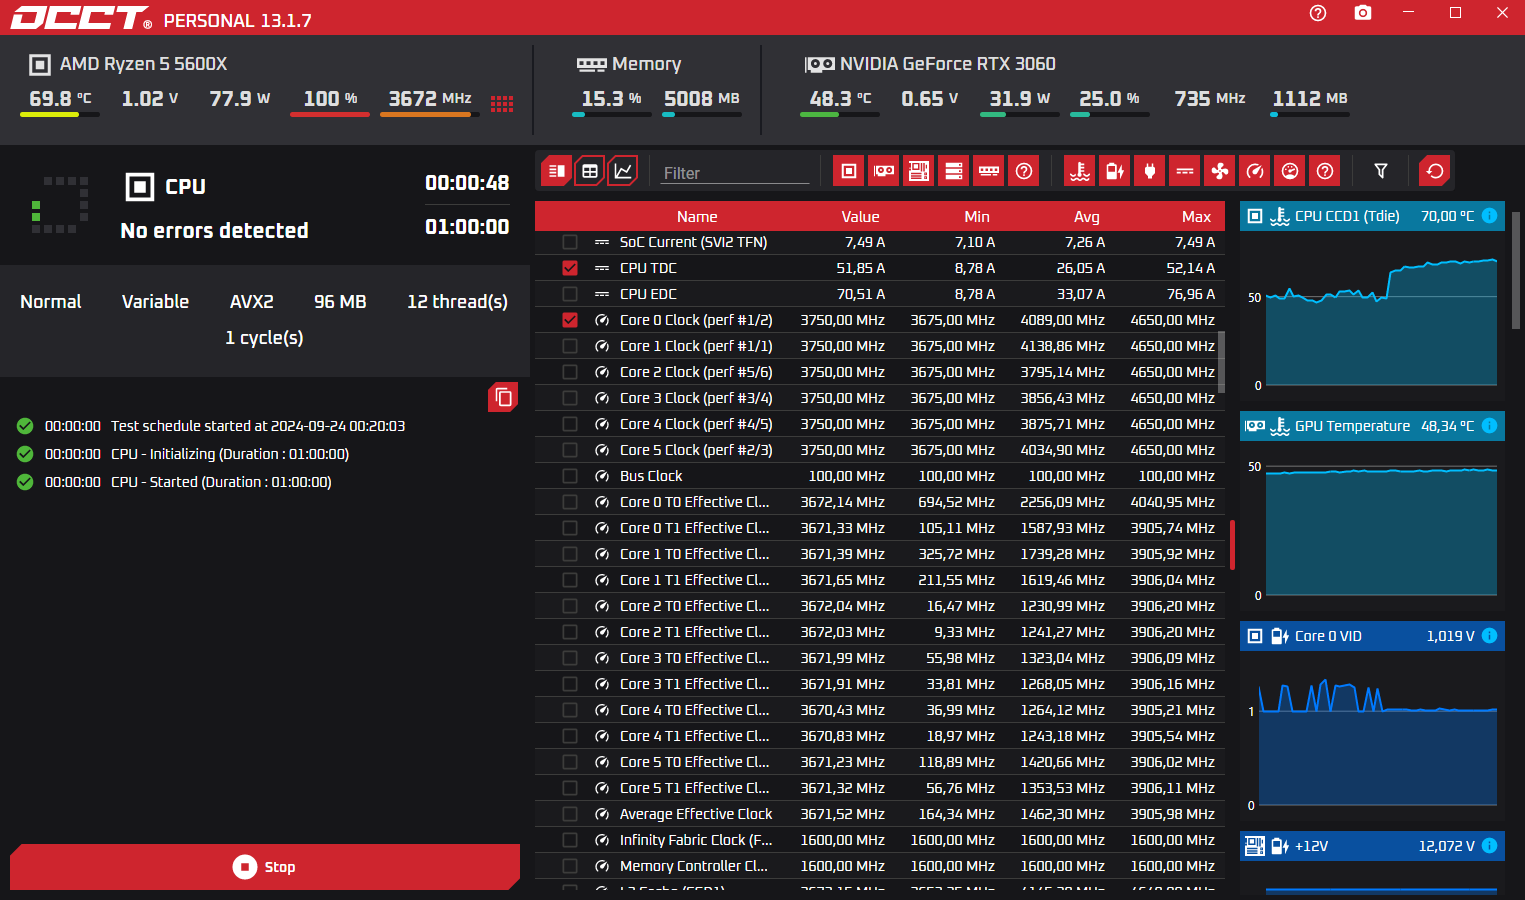Toggle the memory module hardware filter icon
The width and height of the screenshot is (1525, 900).
(989, 171)
